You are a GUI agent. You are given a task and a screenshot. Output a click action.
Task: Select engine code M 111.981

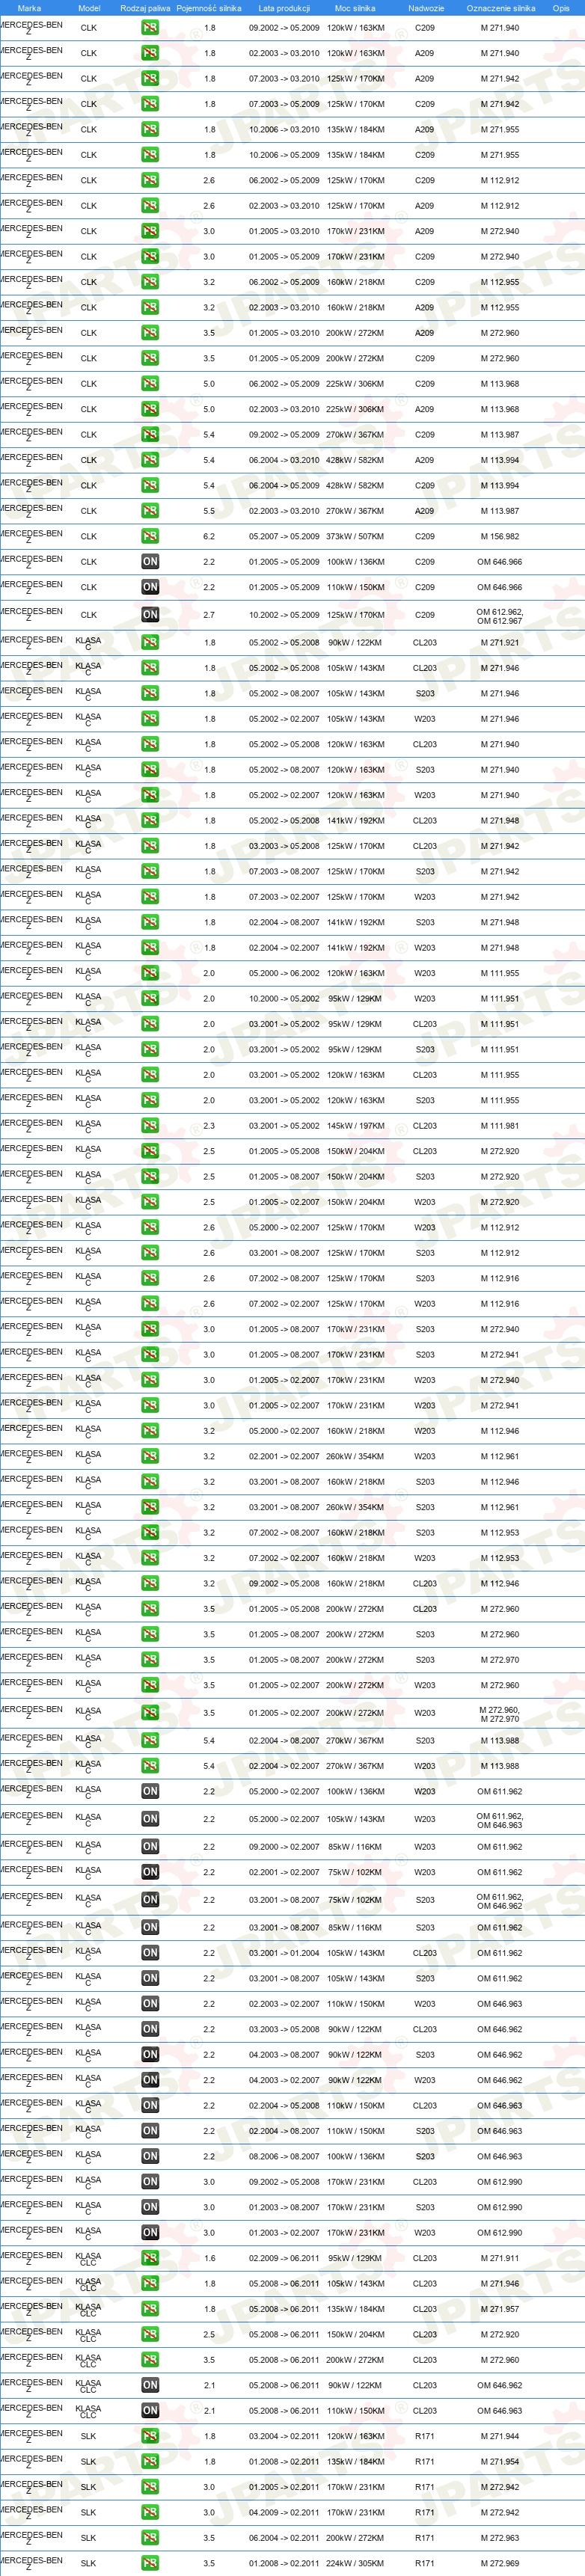click(x=499, y=1125)
